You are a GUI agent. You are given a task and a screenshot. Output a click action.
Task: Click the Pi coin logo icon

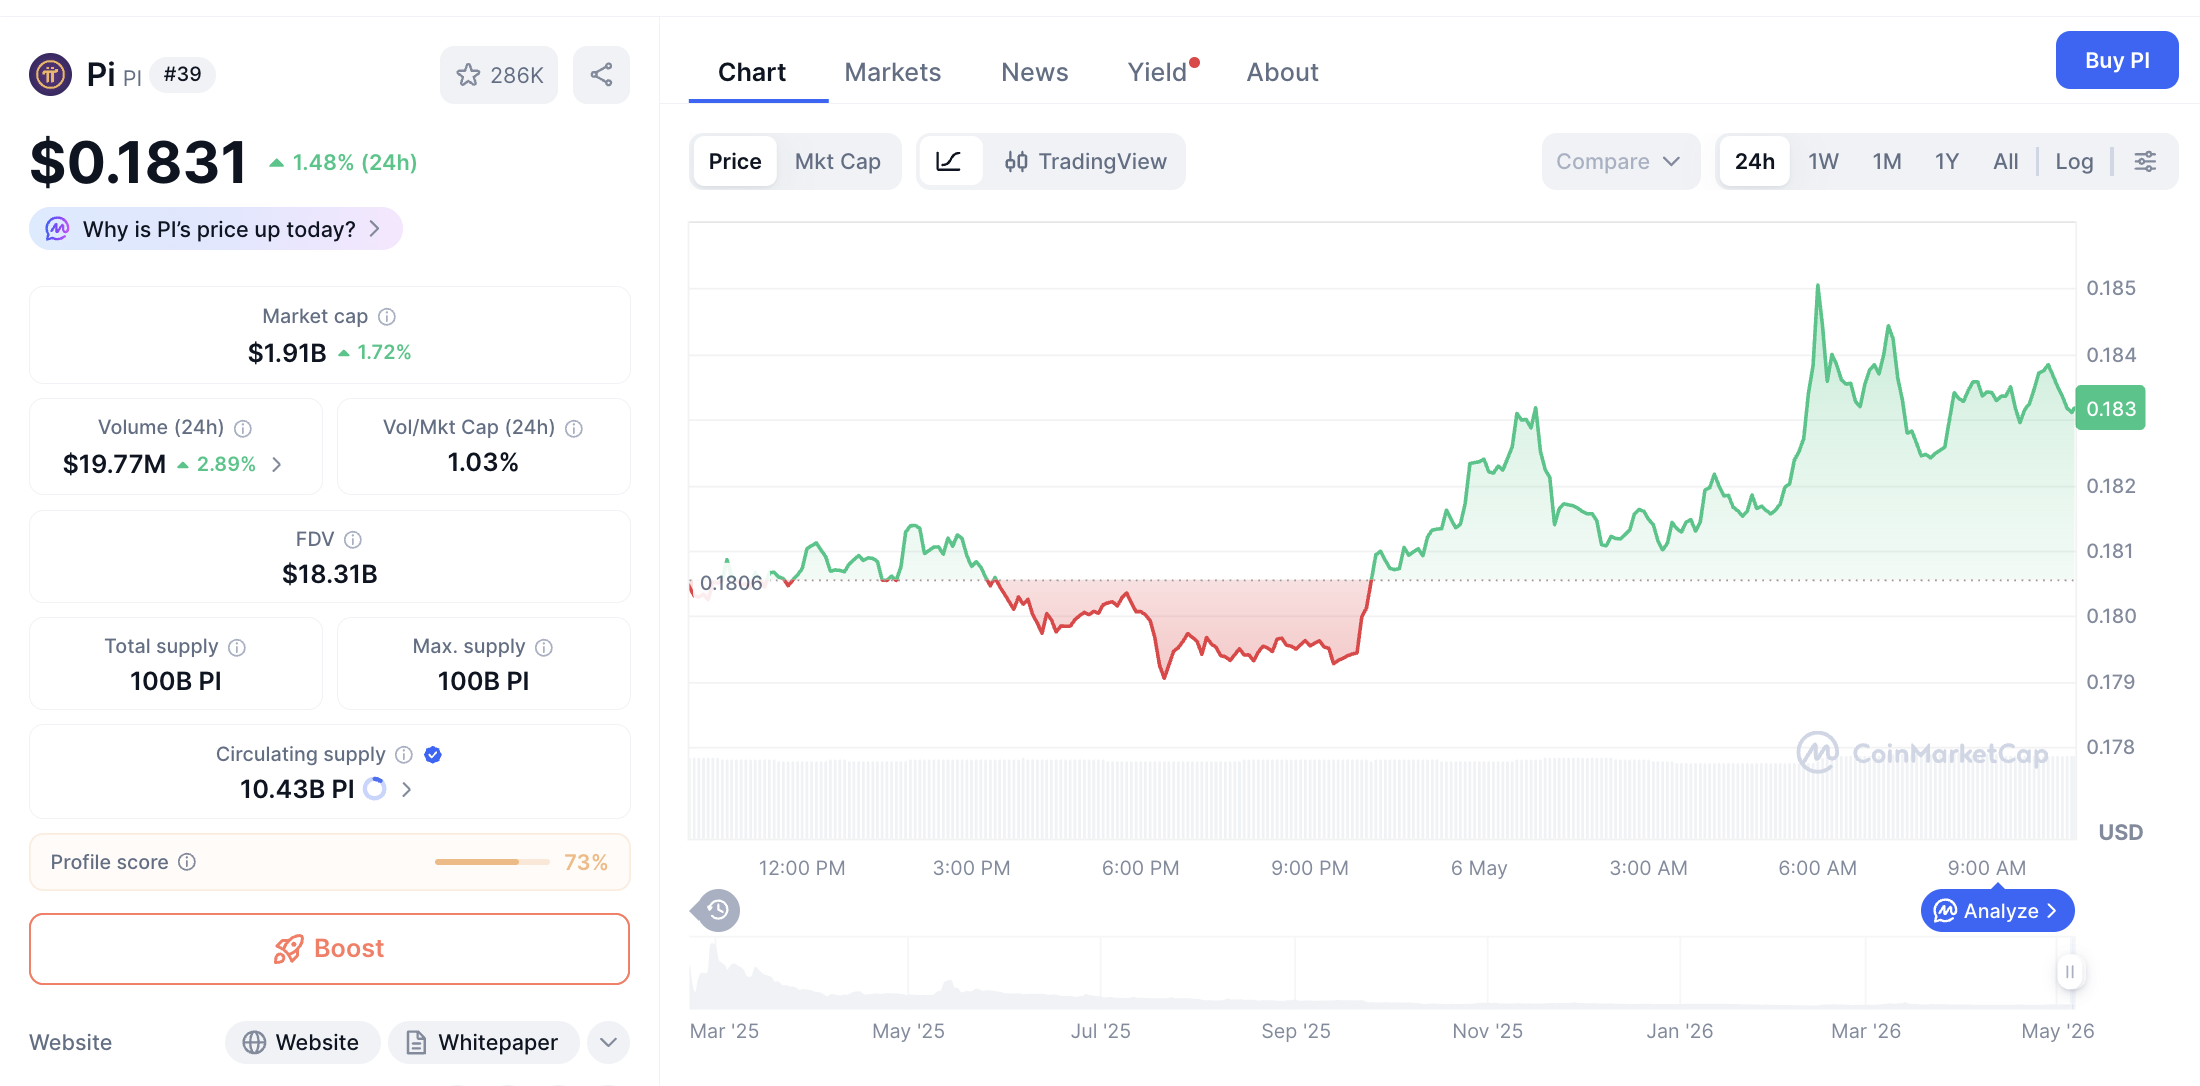[x=50, y=74]
